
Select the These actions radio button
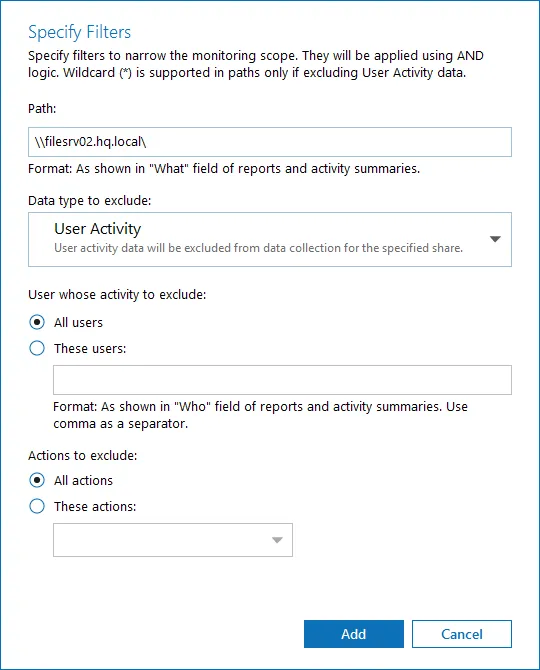(x=37, y=506)
